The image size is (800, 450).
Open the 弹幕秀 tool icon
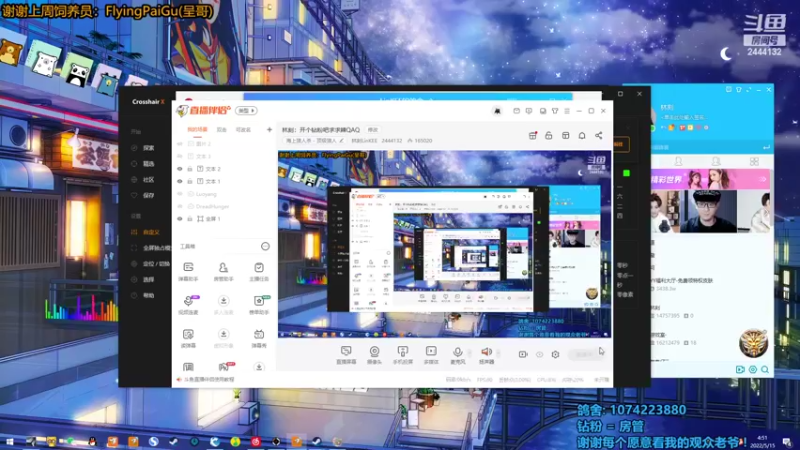(x=259, y=334)
